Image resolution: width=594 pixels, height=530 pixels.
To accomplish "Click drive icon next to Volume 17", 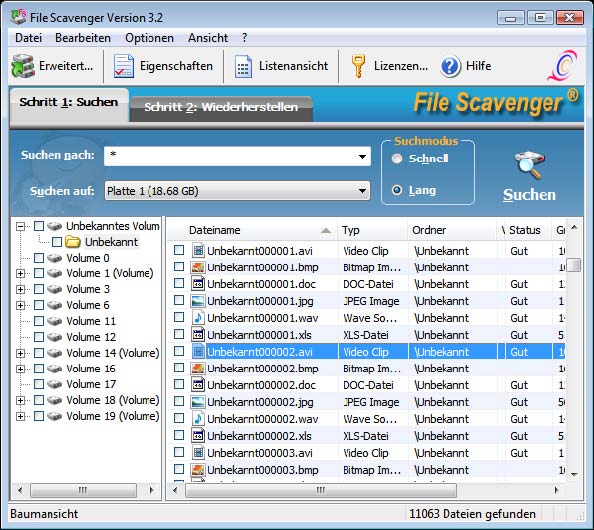I will [x=55, y=384].
